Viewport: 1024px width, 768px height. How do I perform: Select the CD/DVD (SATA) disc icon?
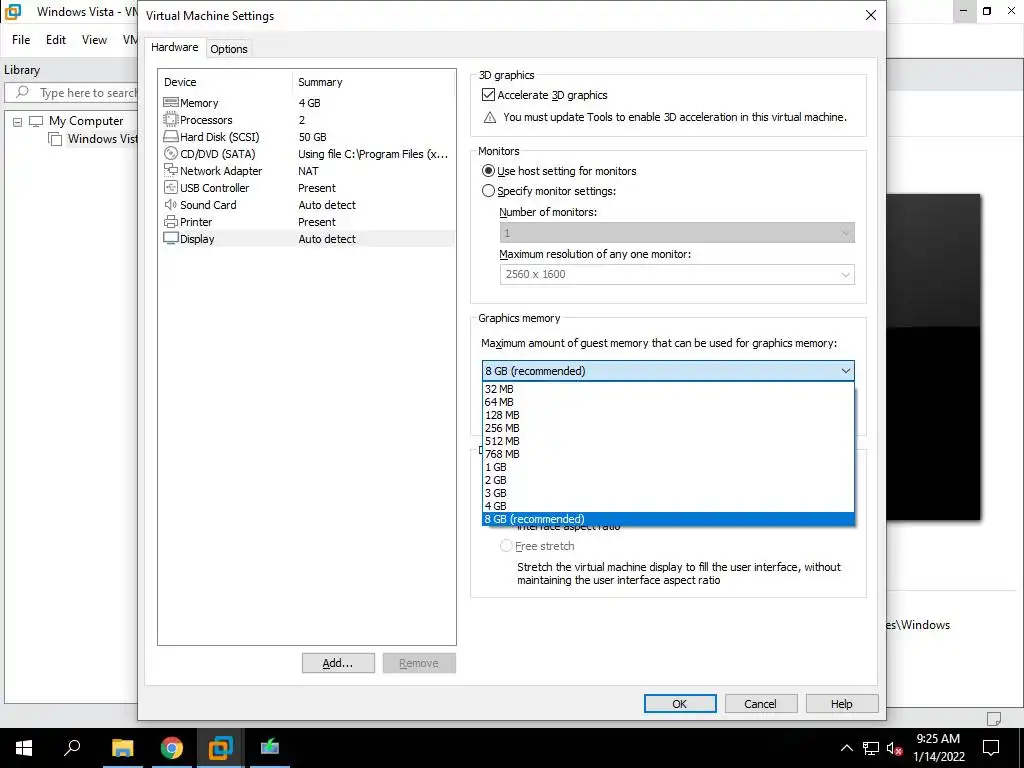click(x=170, y=153)
